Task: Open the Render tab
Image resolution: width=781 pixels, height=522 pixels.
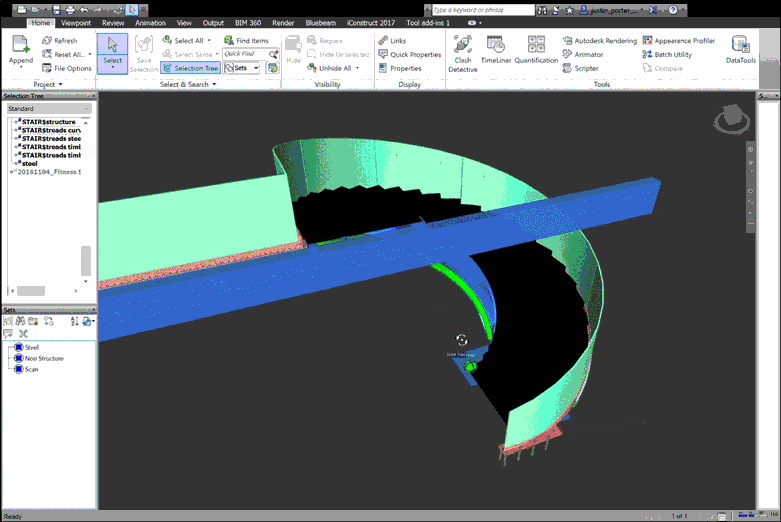Action: 283,23
